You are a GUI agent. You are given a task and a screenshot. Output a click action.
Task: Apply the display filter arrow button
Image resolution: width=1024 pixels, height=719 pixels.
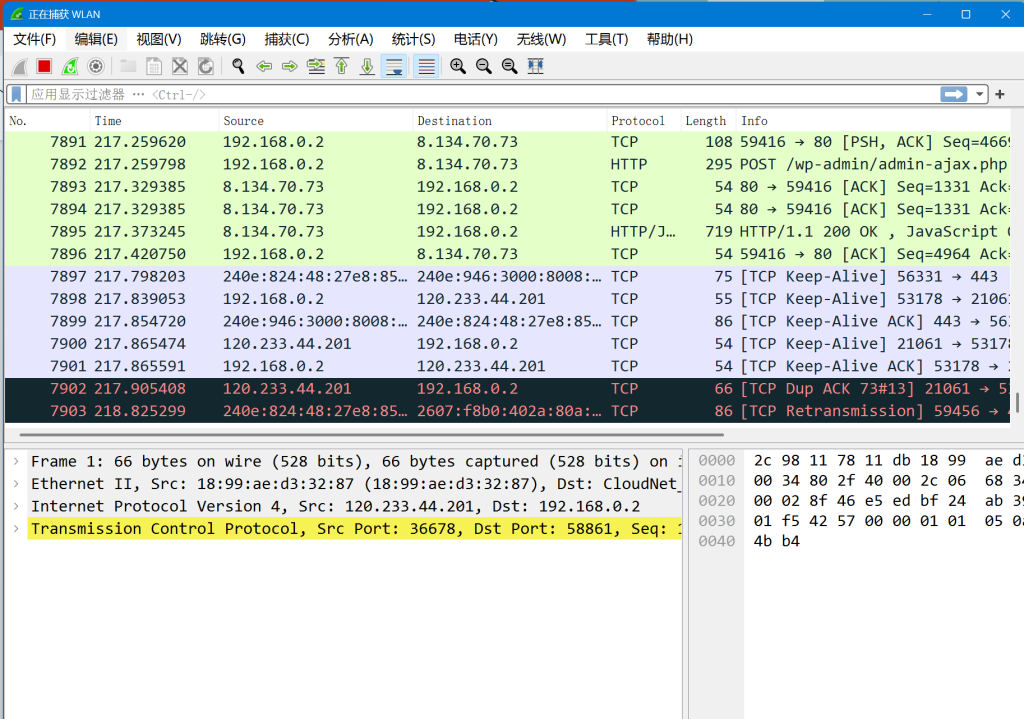pos(954,94)
